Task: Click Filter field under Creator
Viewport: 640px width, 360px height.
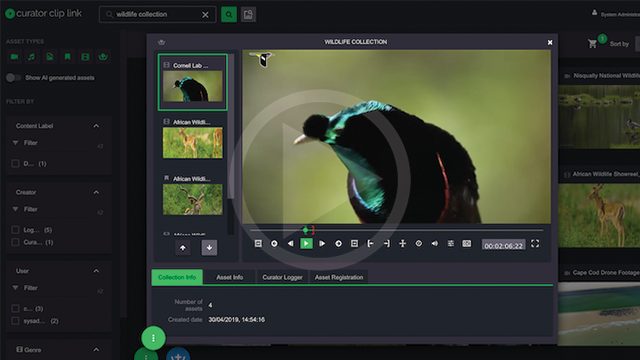Action: [57, 209]
